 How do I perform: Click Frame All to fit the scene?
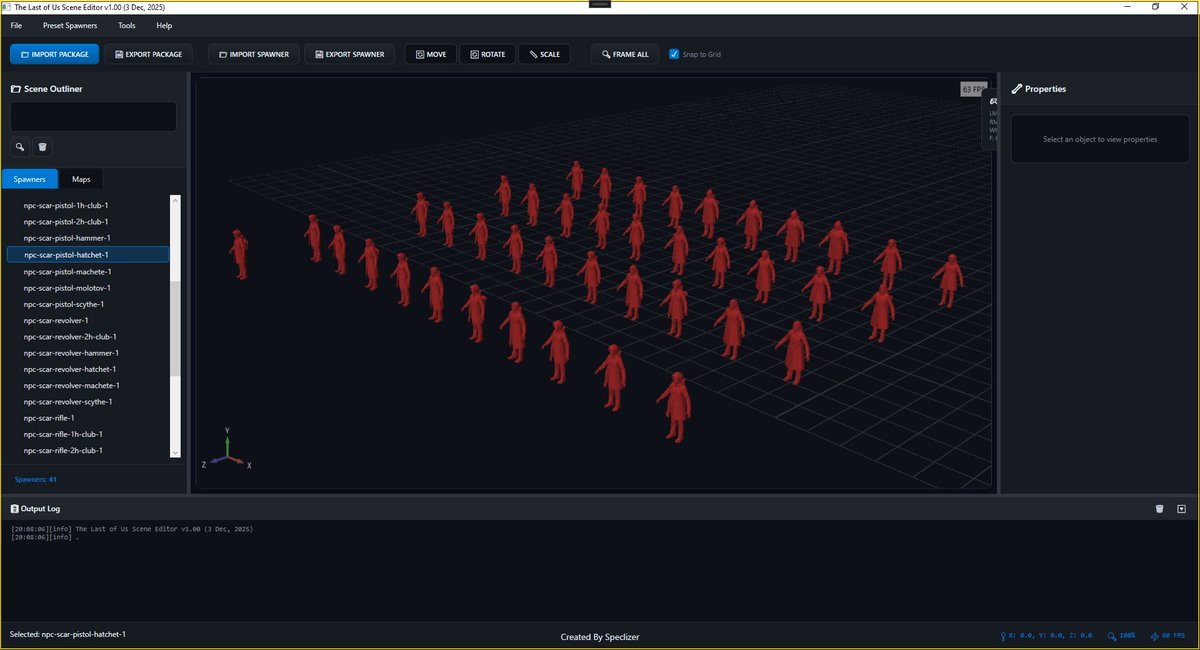(x=625, y=54)
